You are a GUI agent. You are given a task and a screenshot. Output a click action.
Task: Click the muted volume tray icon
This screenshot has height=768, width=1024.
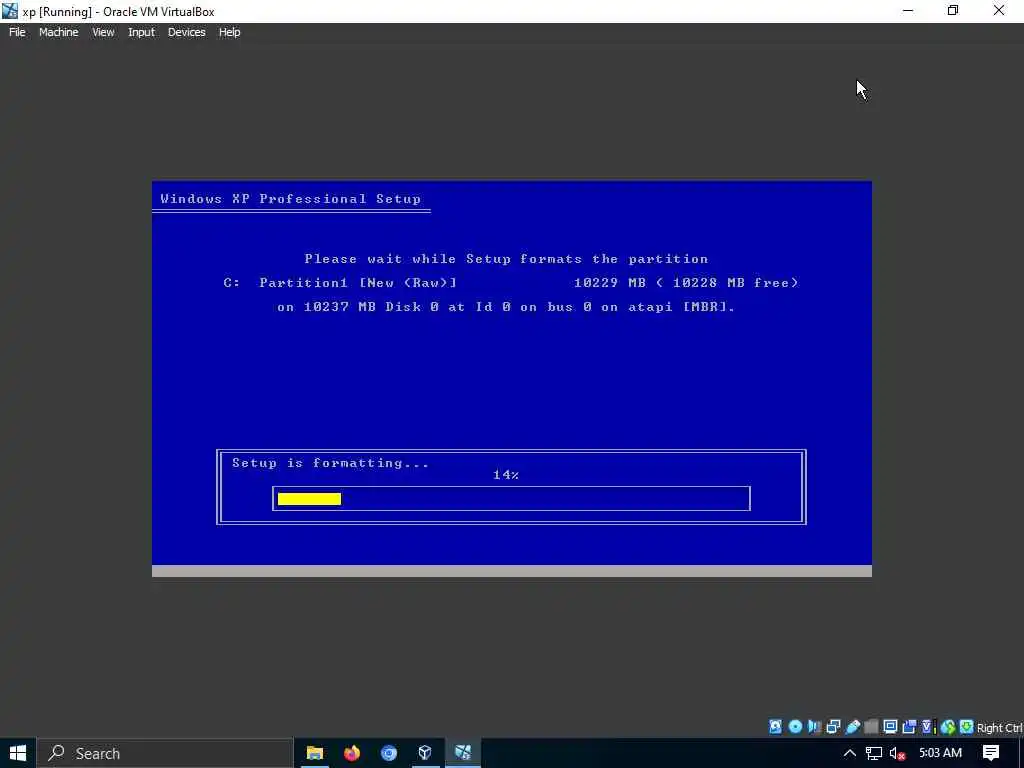tap(897, 753)
